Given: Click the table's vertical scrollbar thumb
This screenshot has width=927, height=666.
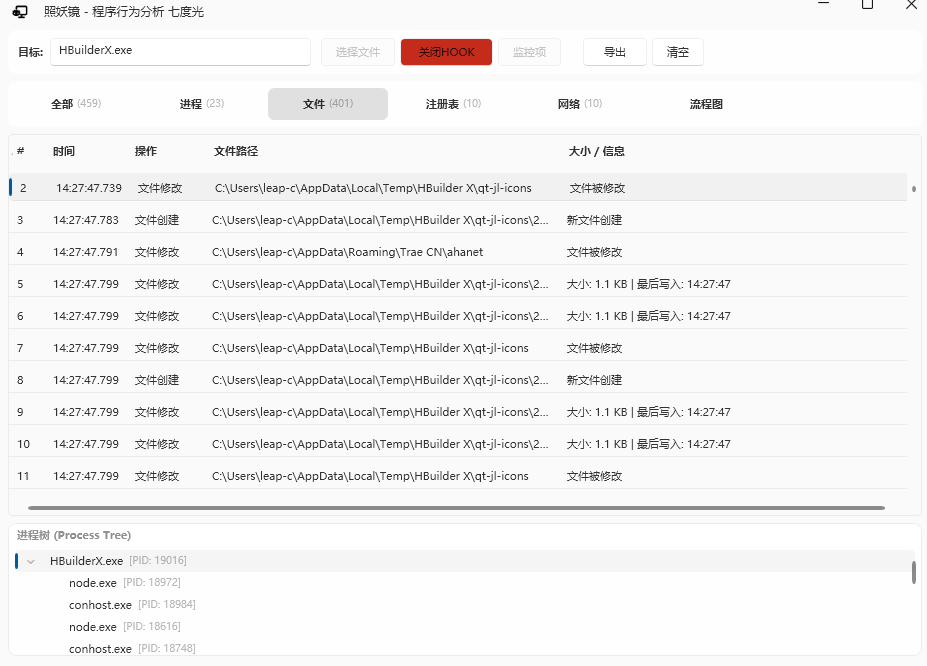Looking at the screenshot, I should (914, 189).
